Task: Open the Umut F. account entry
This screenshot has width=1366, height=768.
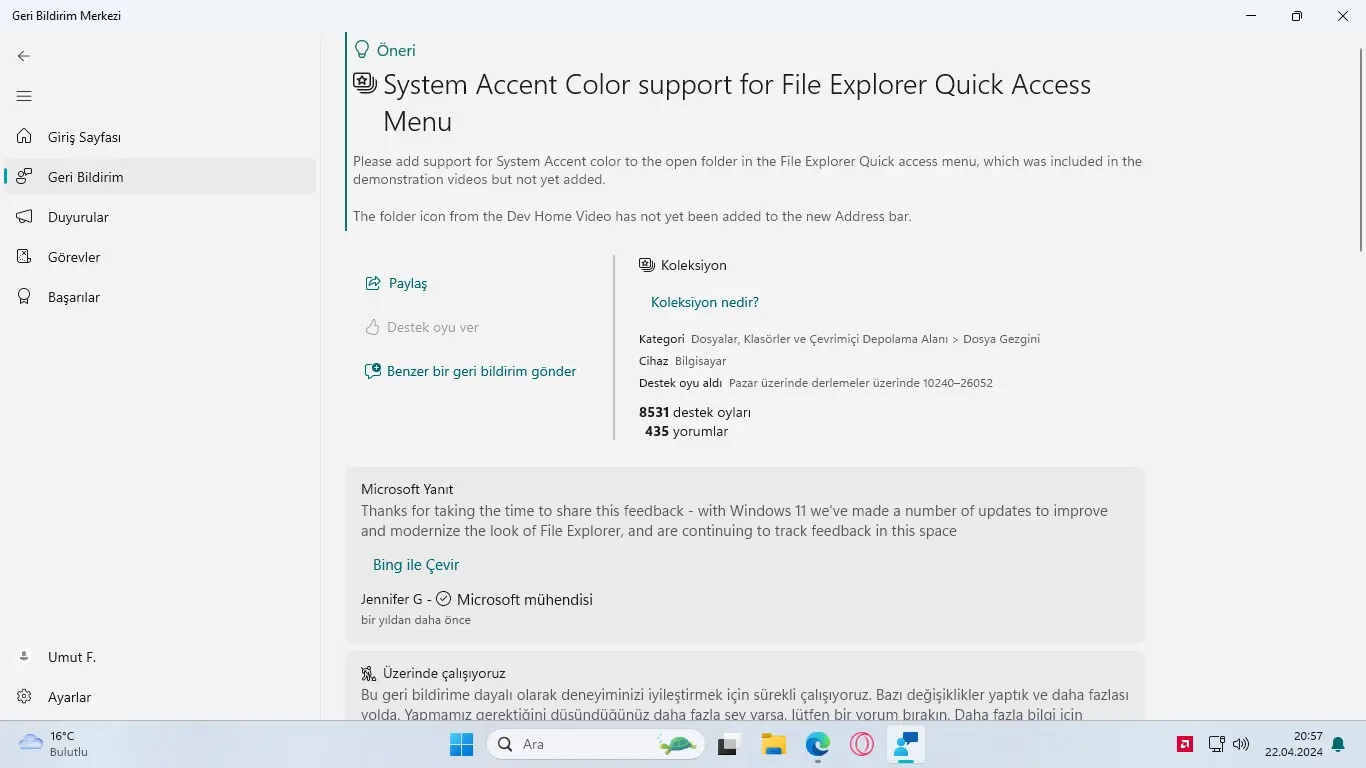Action: pyautogui.click(x=160, y=657)
